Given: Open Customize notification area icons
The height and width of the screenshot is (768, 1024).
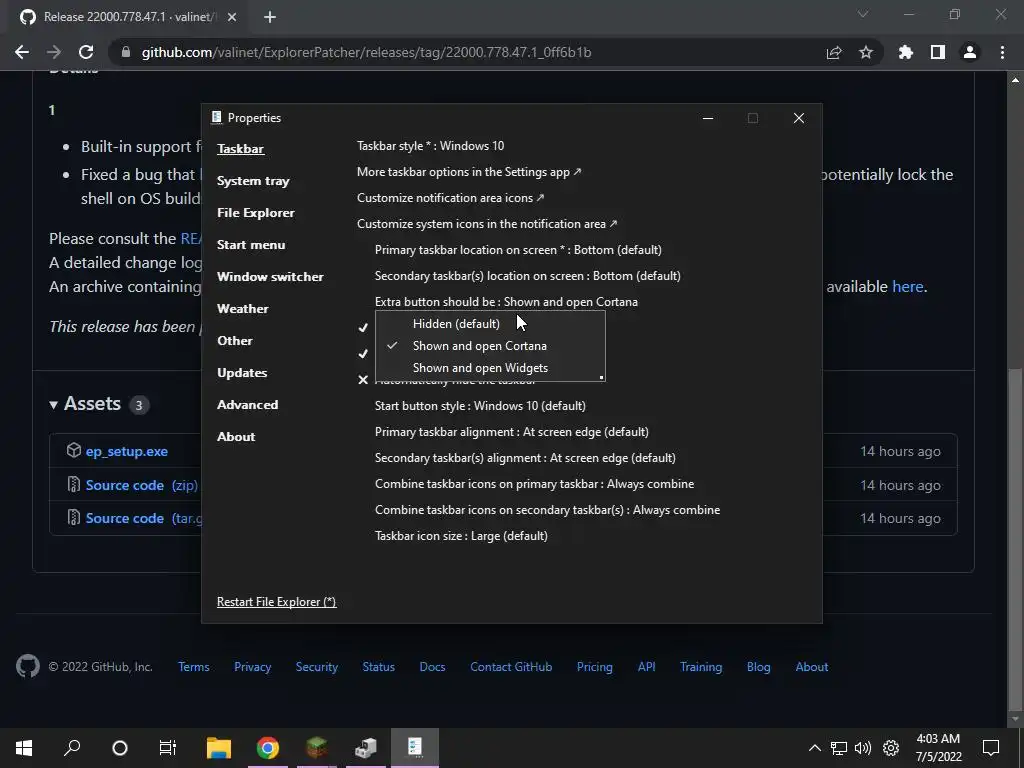Looking at the screenshot, I should (x=451, y=198).
